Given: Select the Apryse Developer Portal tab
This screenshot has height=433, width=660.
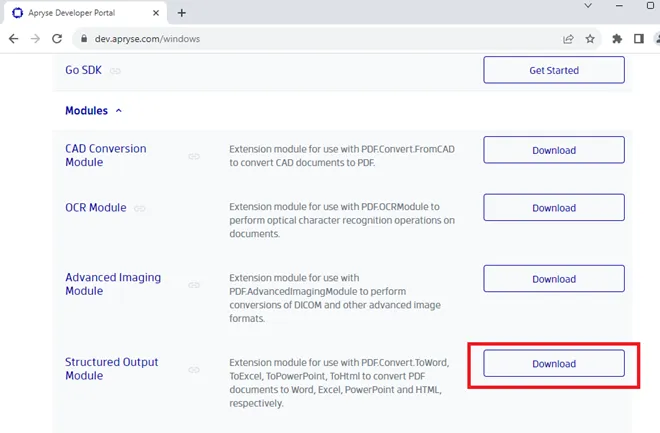Looking at the screenshot, I should pos(85,13).
